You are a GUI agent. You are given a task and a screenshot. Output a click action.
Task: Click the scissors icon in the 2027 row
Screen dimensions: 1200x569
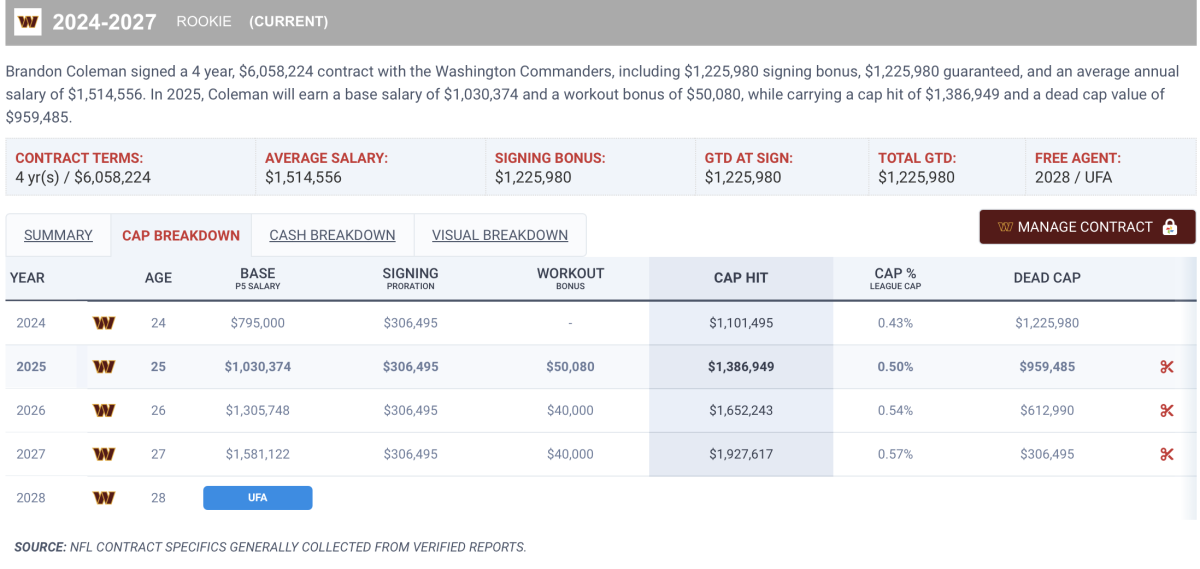point(1166,454)
